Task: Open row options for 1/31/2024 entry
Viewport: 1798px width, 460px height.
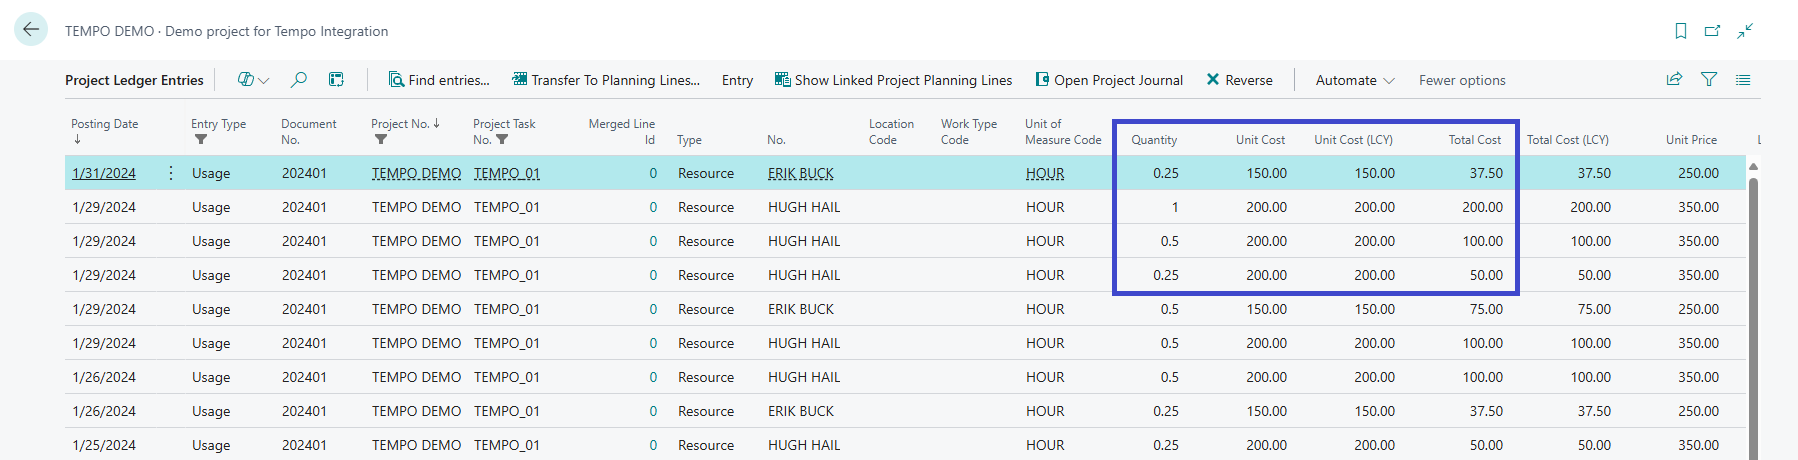Action: (171, 173)
